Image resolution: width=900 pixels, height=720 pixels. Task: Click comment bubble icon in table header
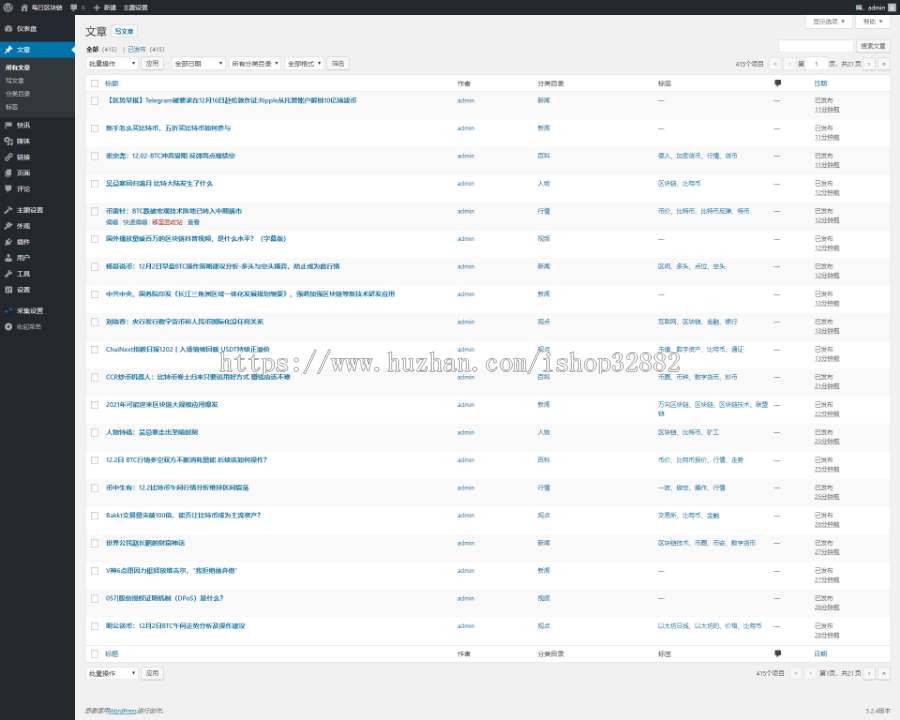point(778,83)
